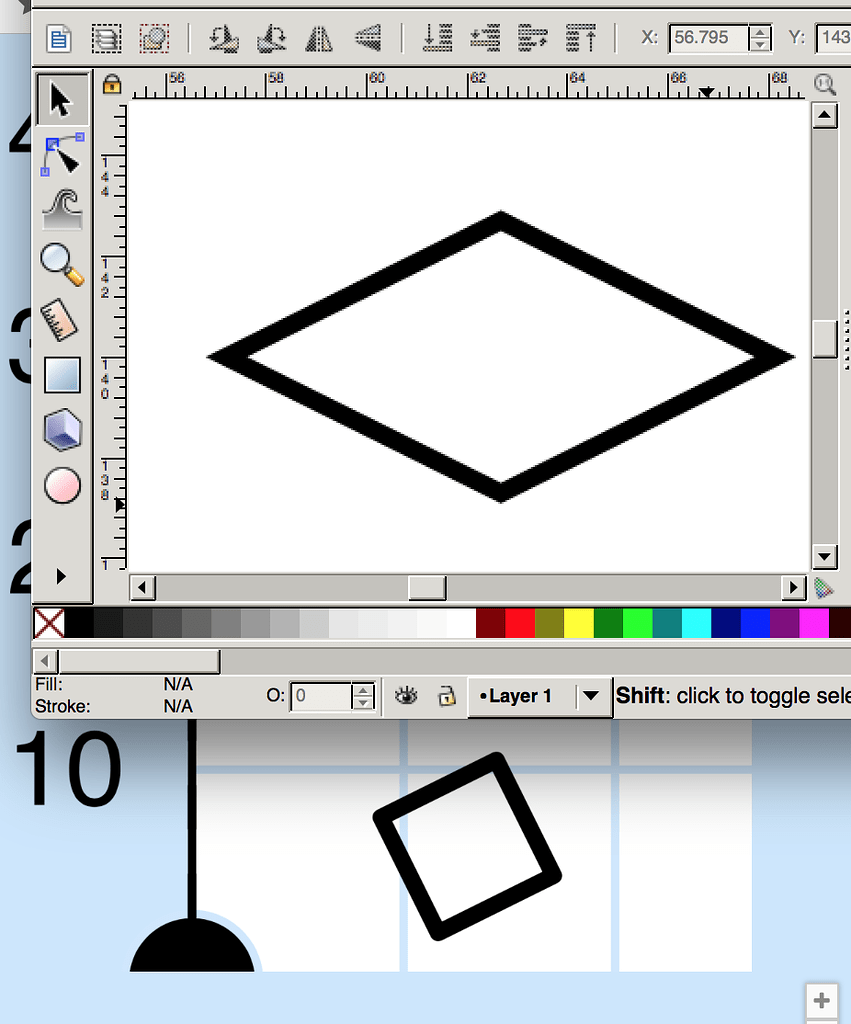Click the vertical scrollbar down arrow

824,556
